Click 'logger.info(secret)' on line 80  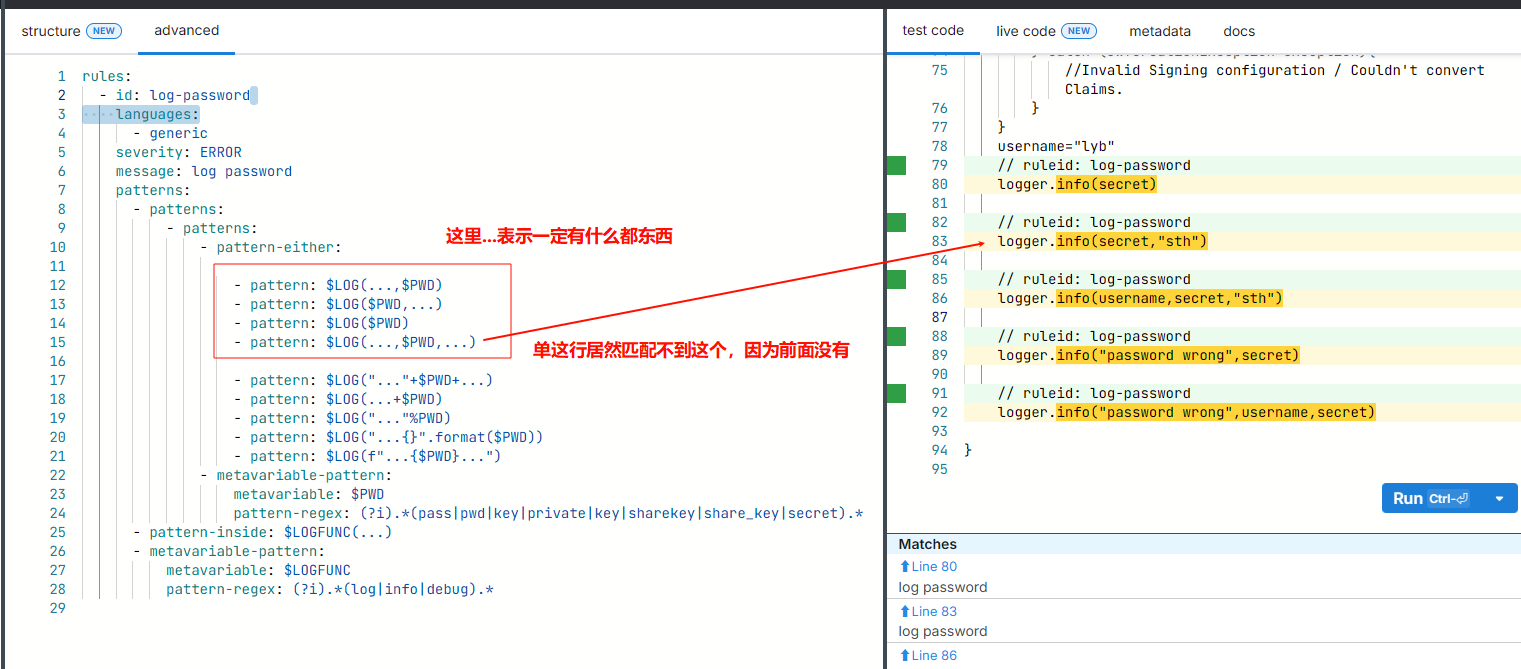[1077, 184]
